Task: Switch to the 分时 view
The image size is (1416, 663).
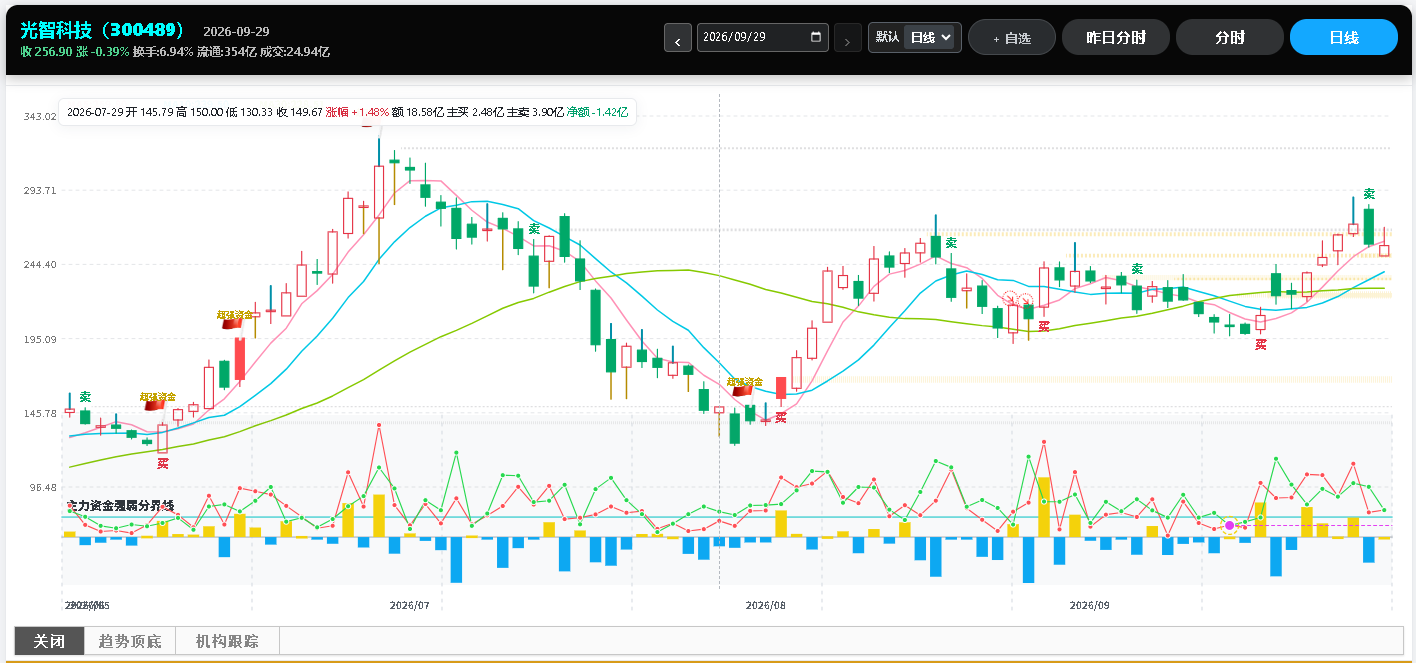Action: [x=1230, y=38]
